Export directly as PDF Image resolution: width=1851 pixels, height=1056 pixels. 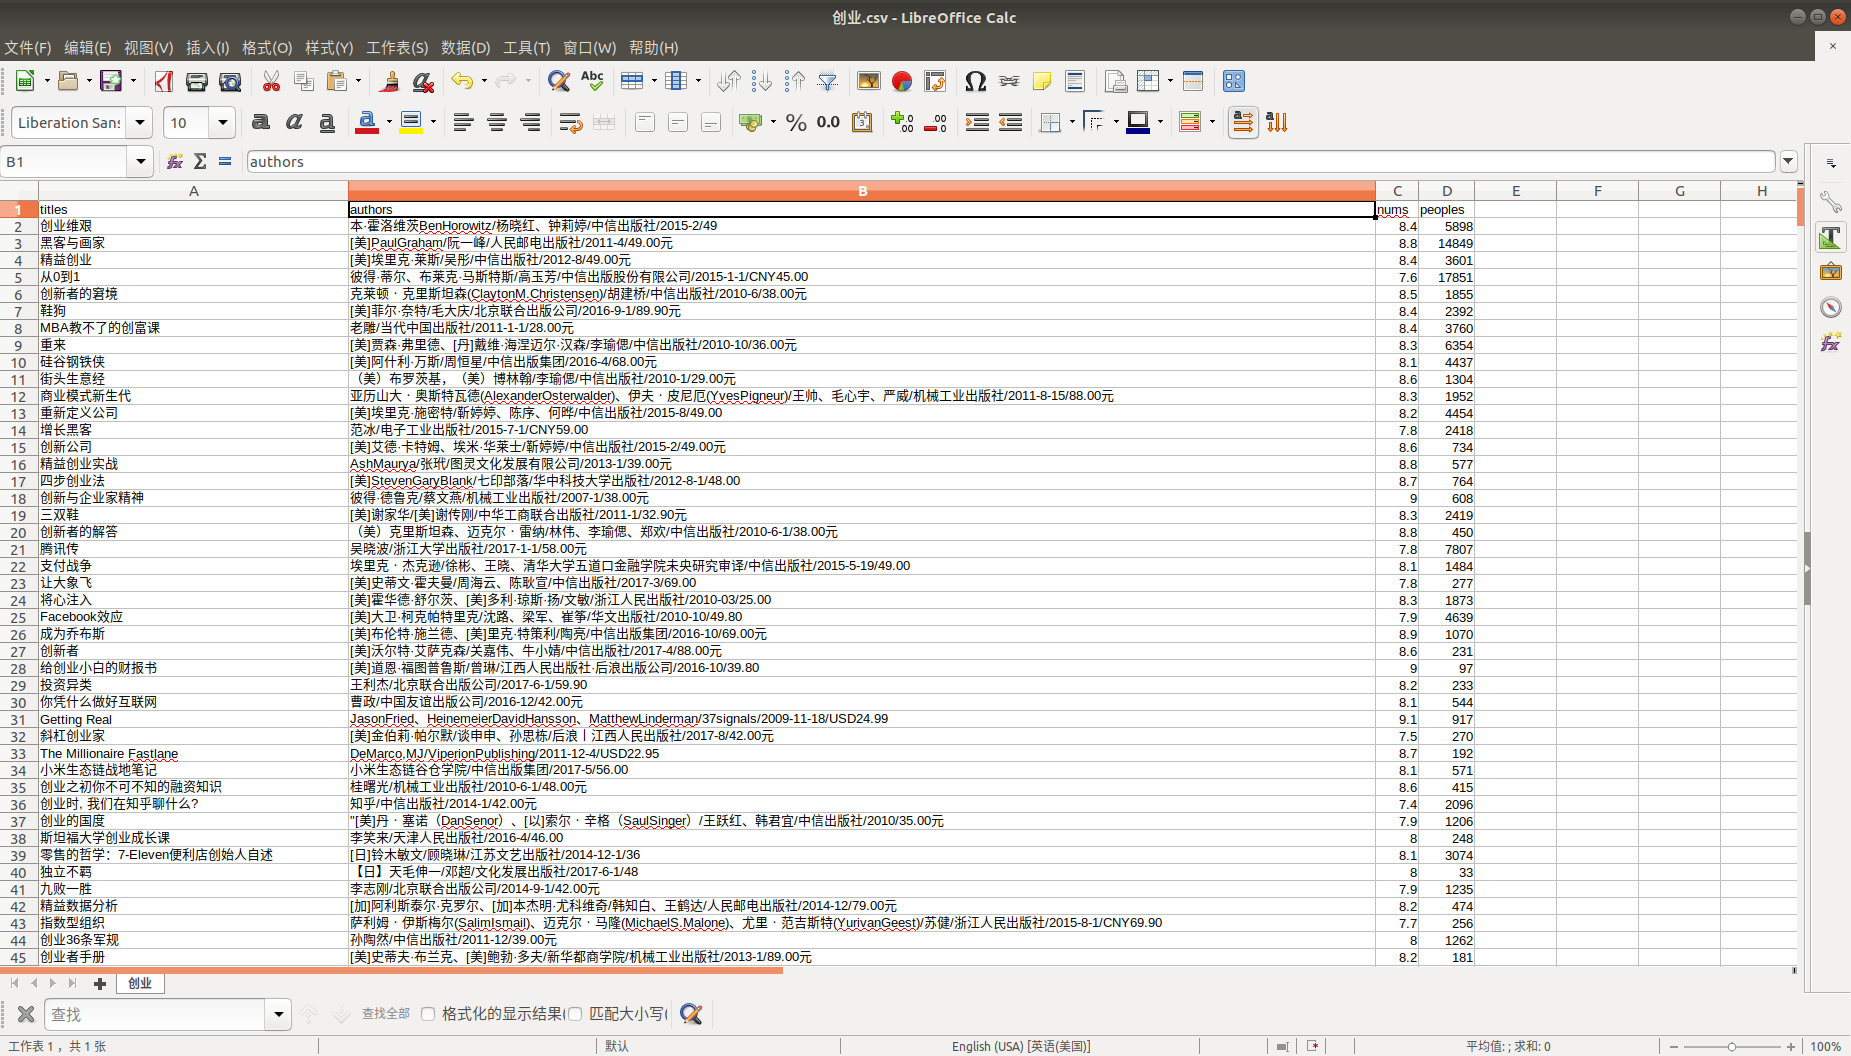click(164, 81)
